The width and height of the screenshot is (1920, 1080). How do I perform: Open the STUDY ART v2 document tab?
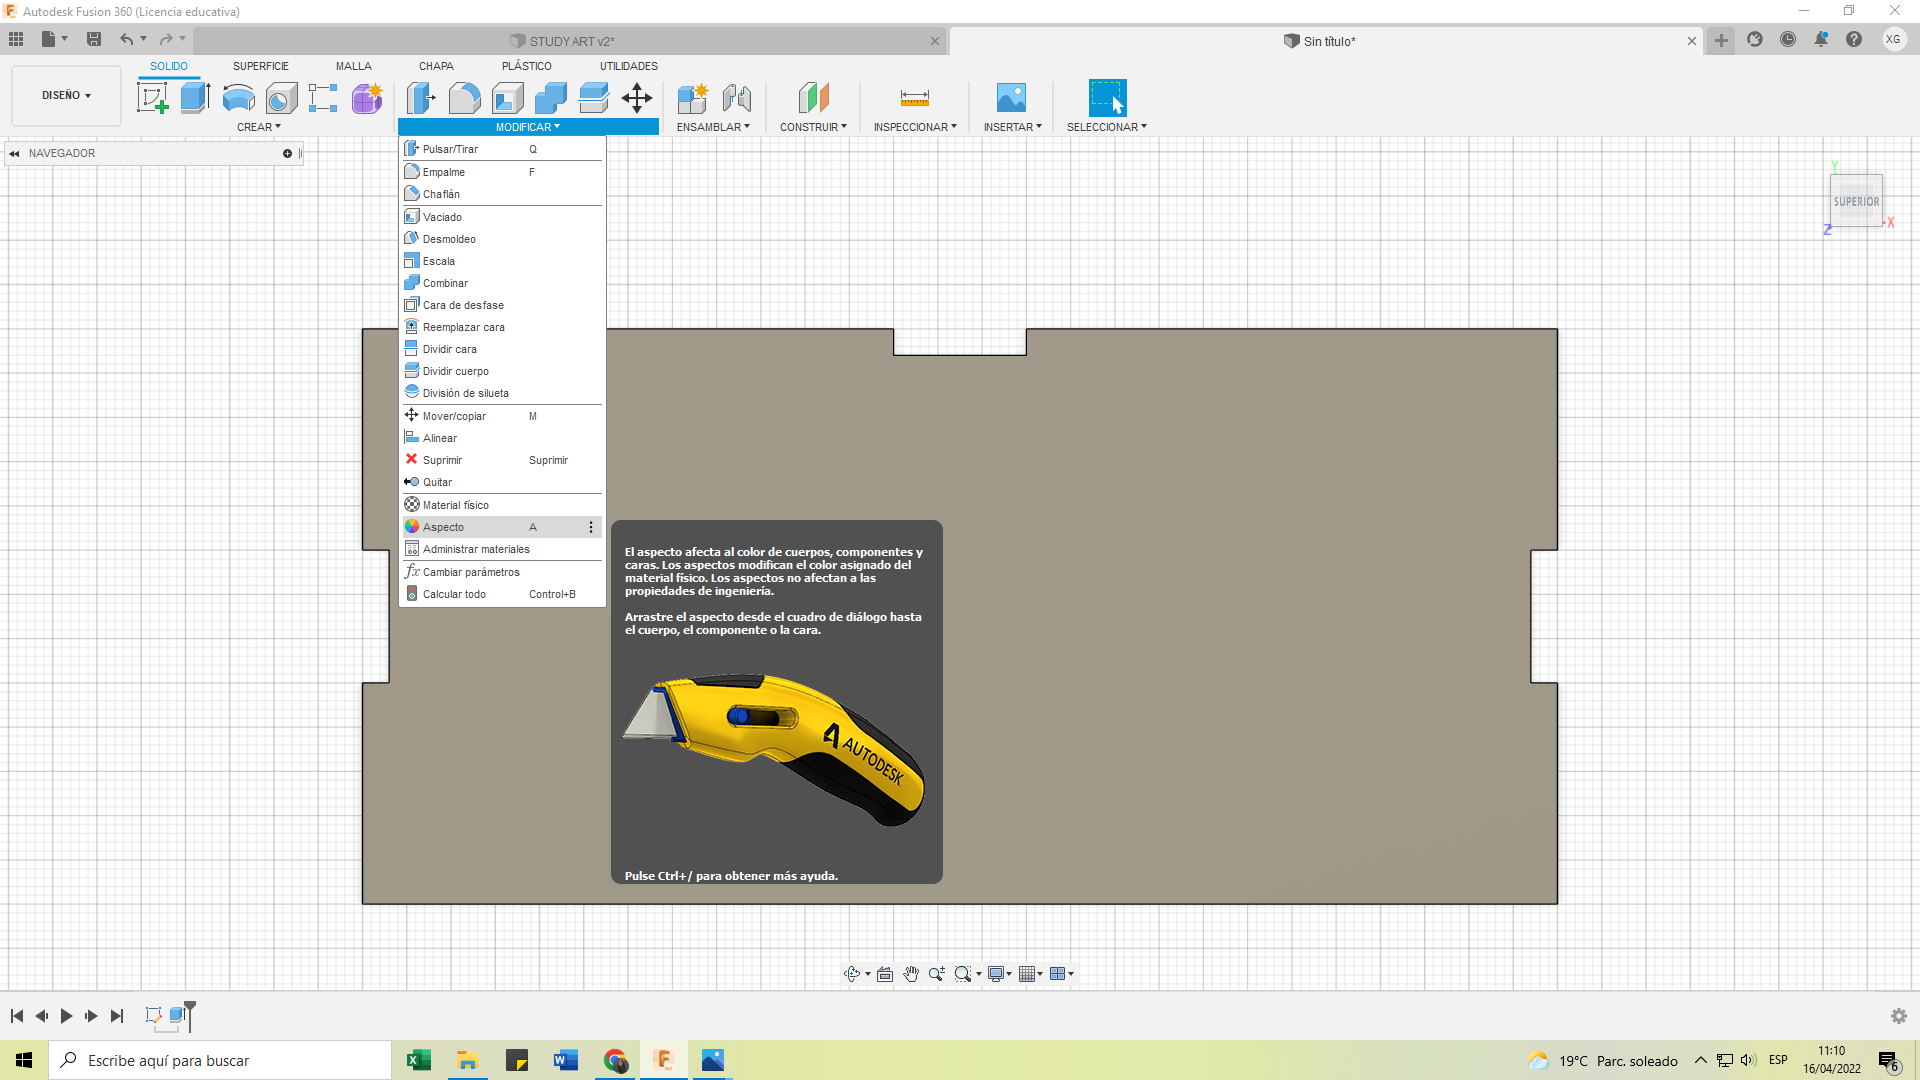pos(572,41)
